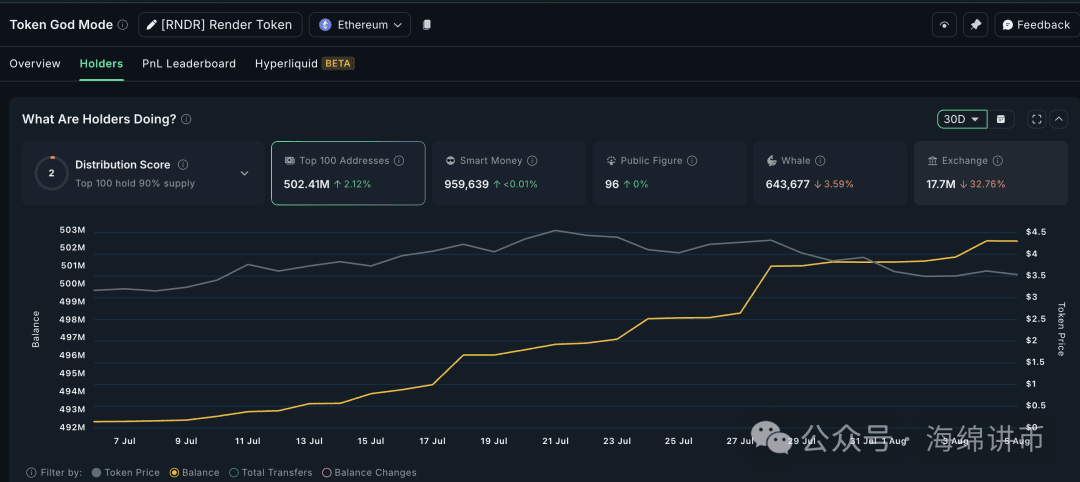Click the Top 100 Addresses card icon
The image size is (1080, 482).
point(289,160)
